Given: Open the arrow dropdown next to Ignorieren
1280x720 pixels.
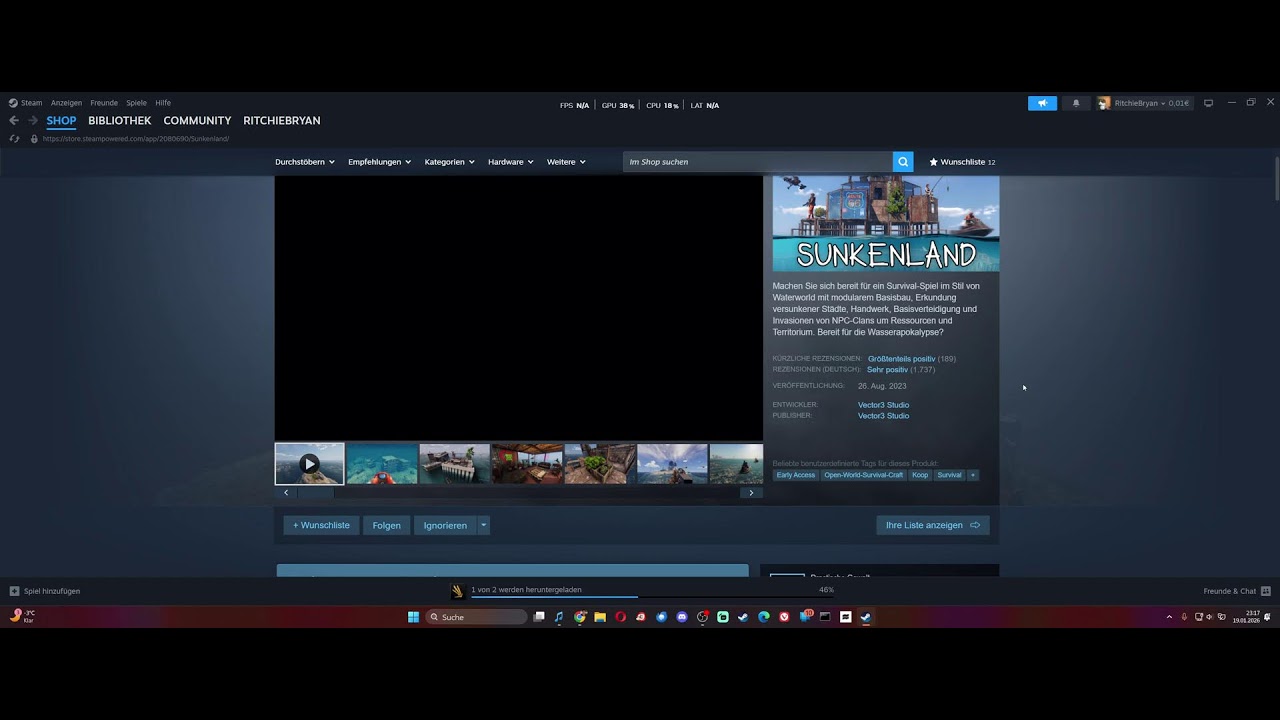Looking at the screenshot, I should pos(484,525).
